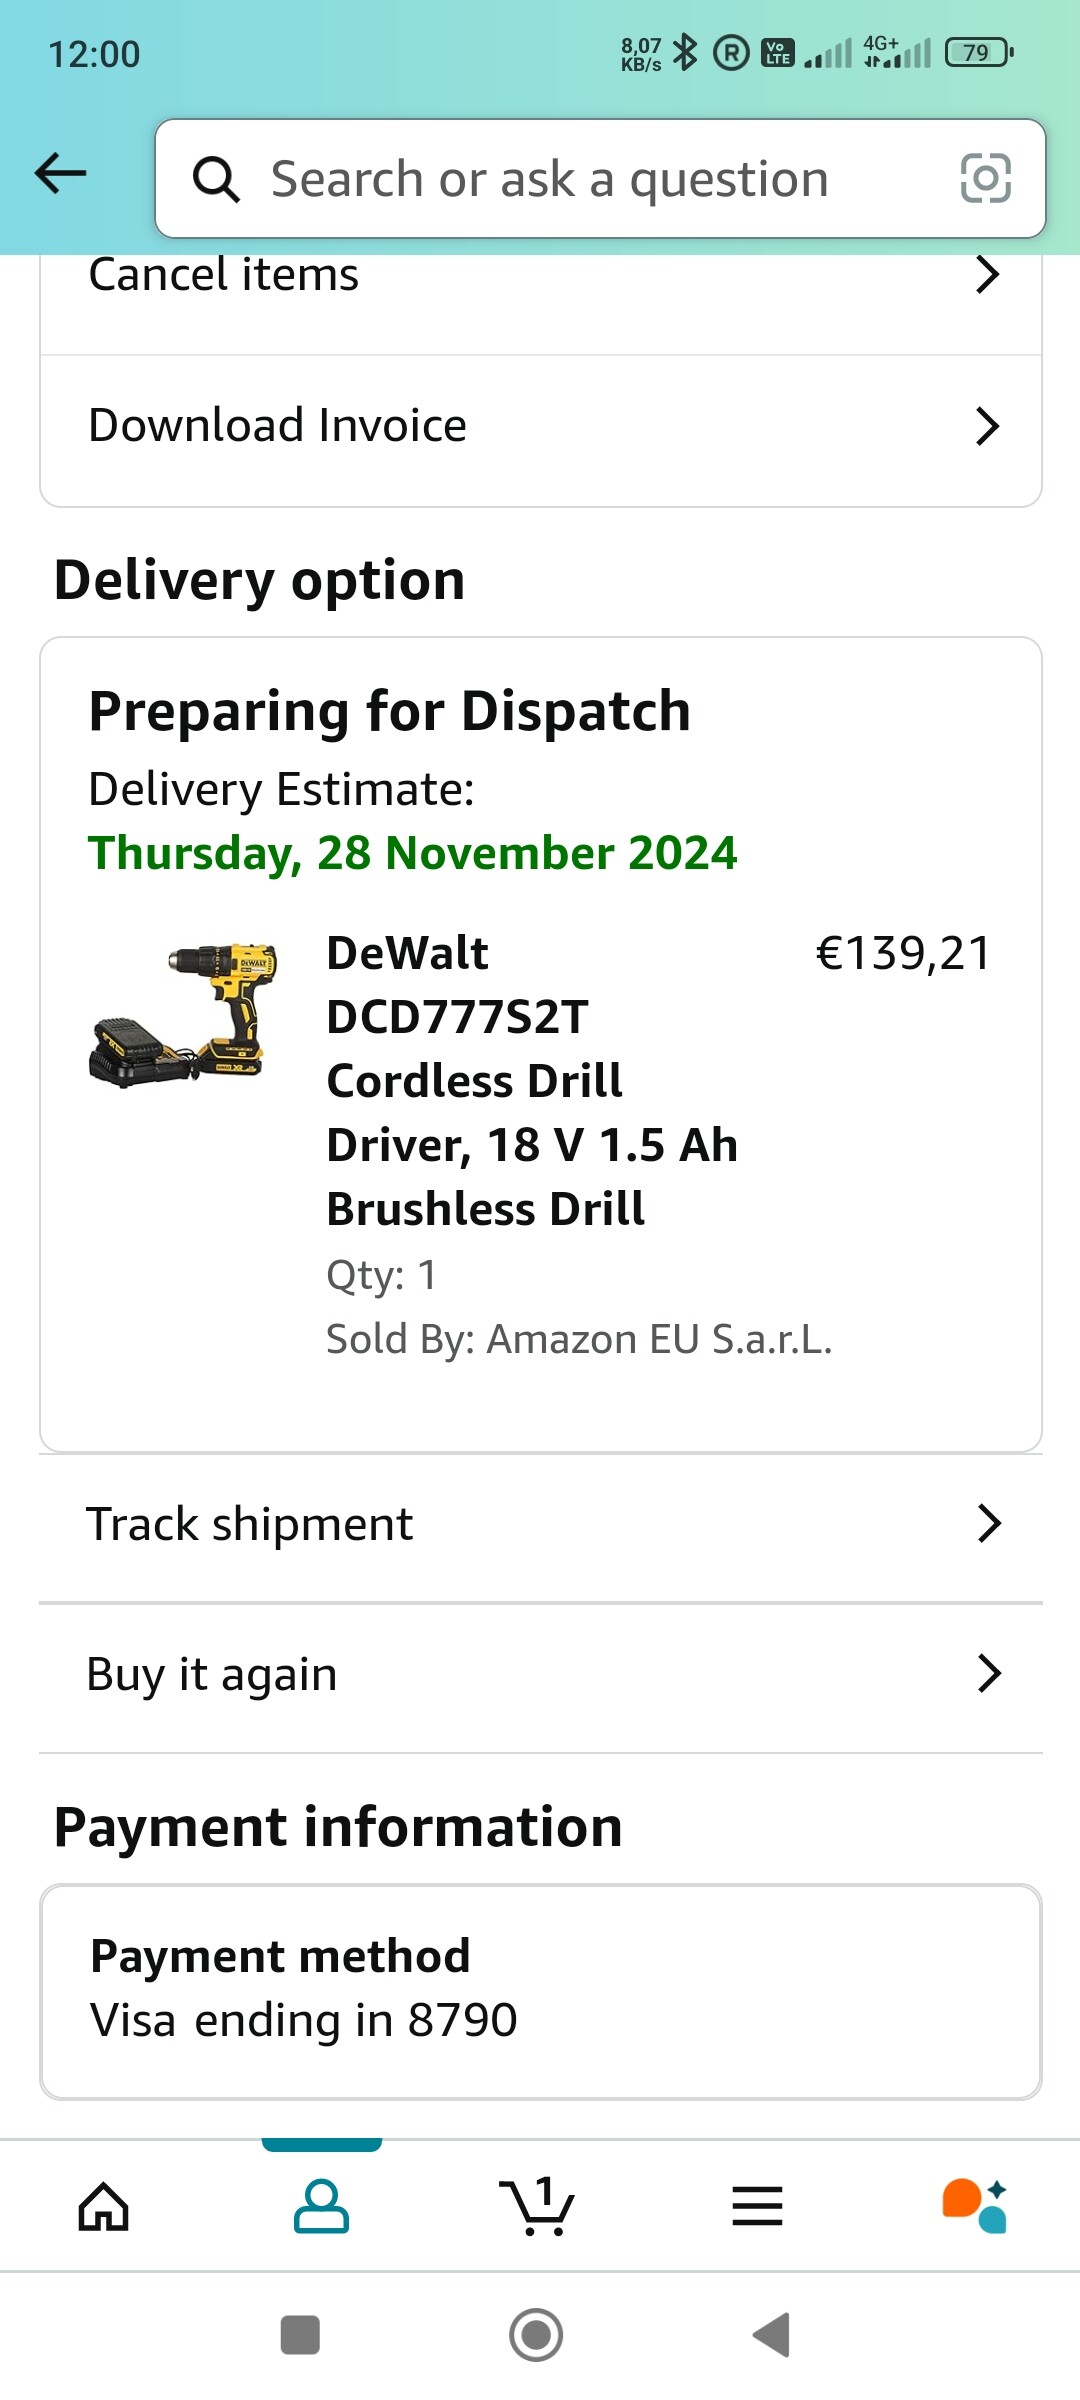The height and width of the screenshot is (2400, 1080).
Task: Expand Cancel items chevron
Action: click(x=987, y=275)
